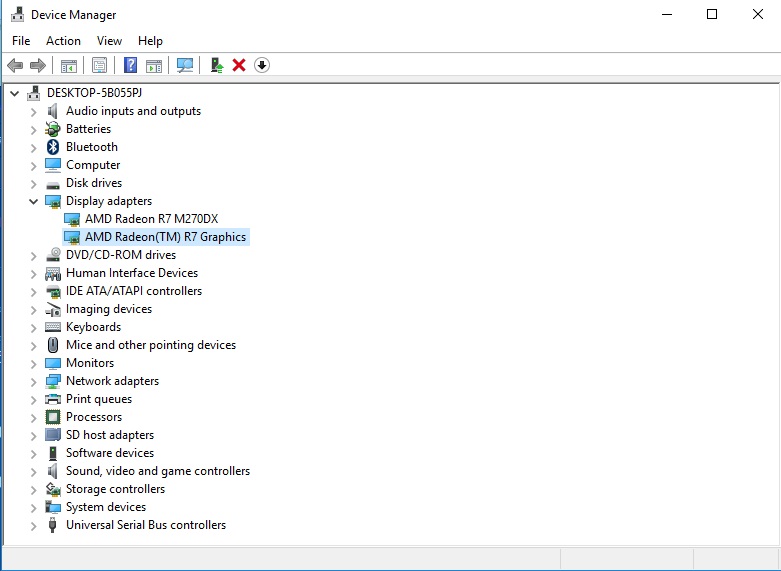
Task: Click the Print queues printer icon
Action: click(x=53, y=399)
